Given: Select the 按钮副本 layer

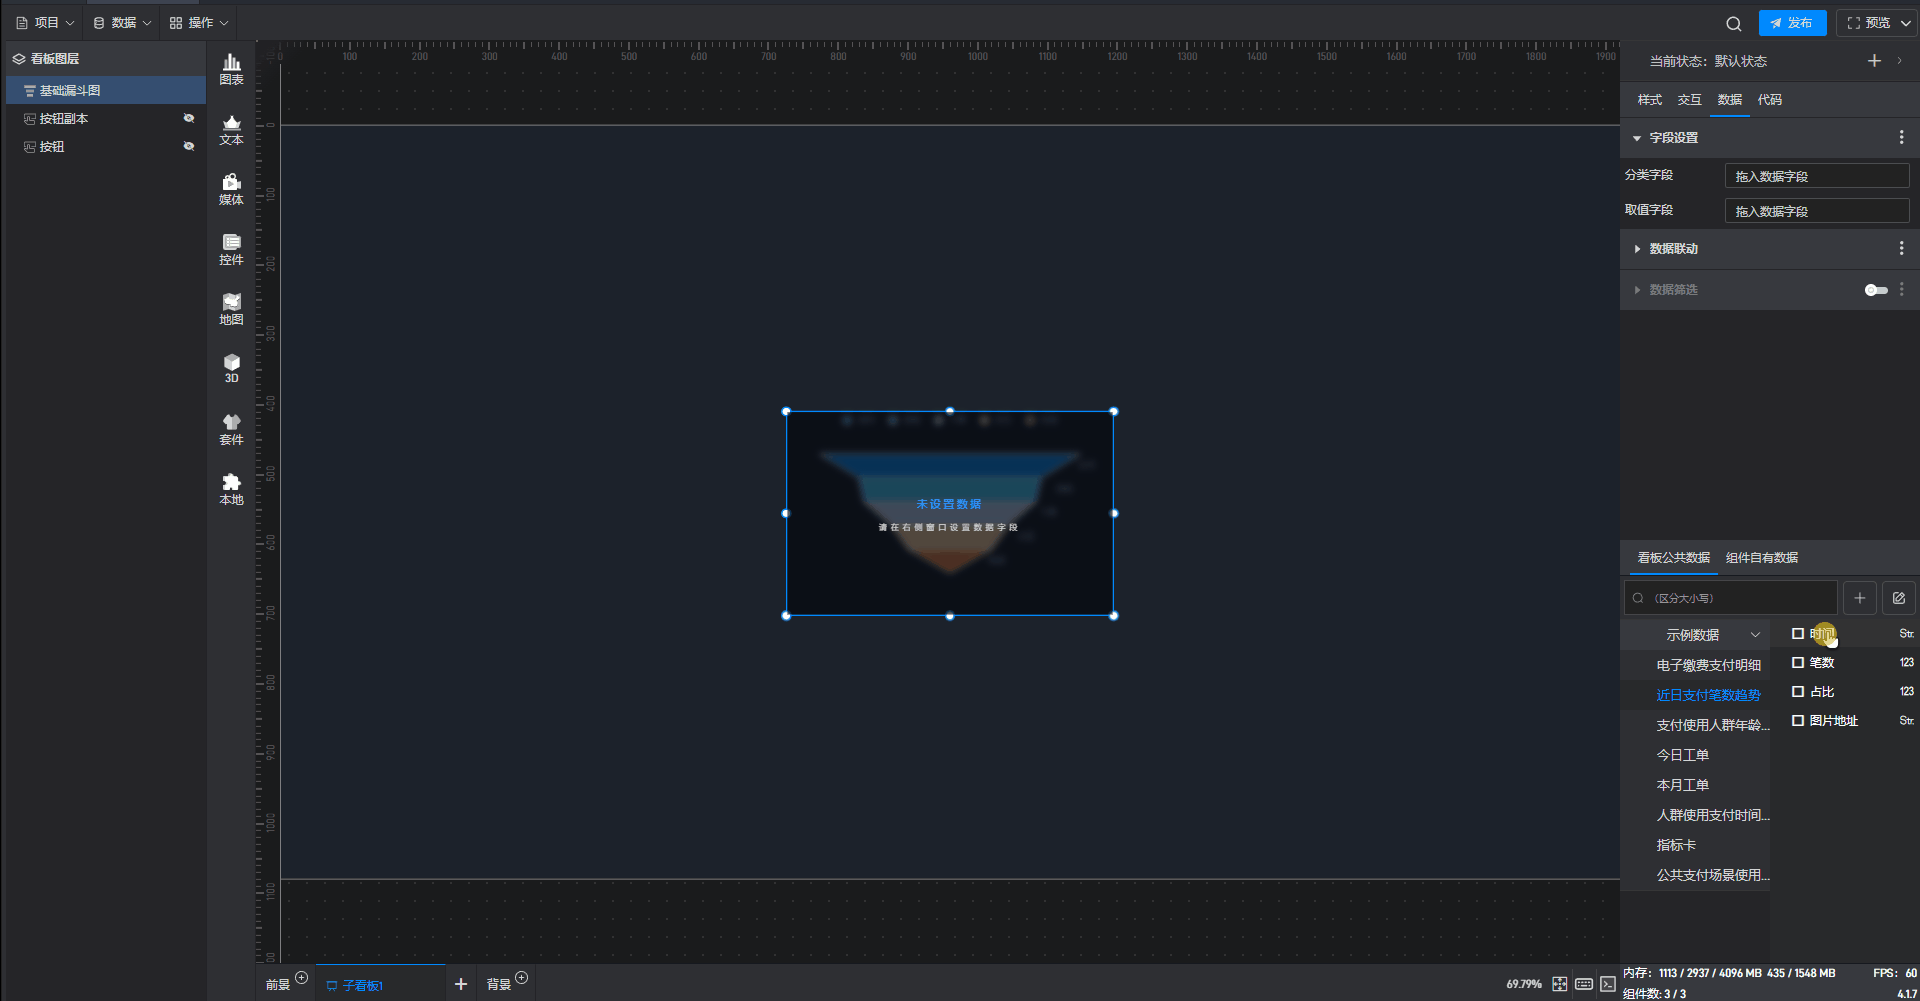Looking at the screenshot, I should click(x=106, y=118).
